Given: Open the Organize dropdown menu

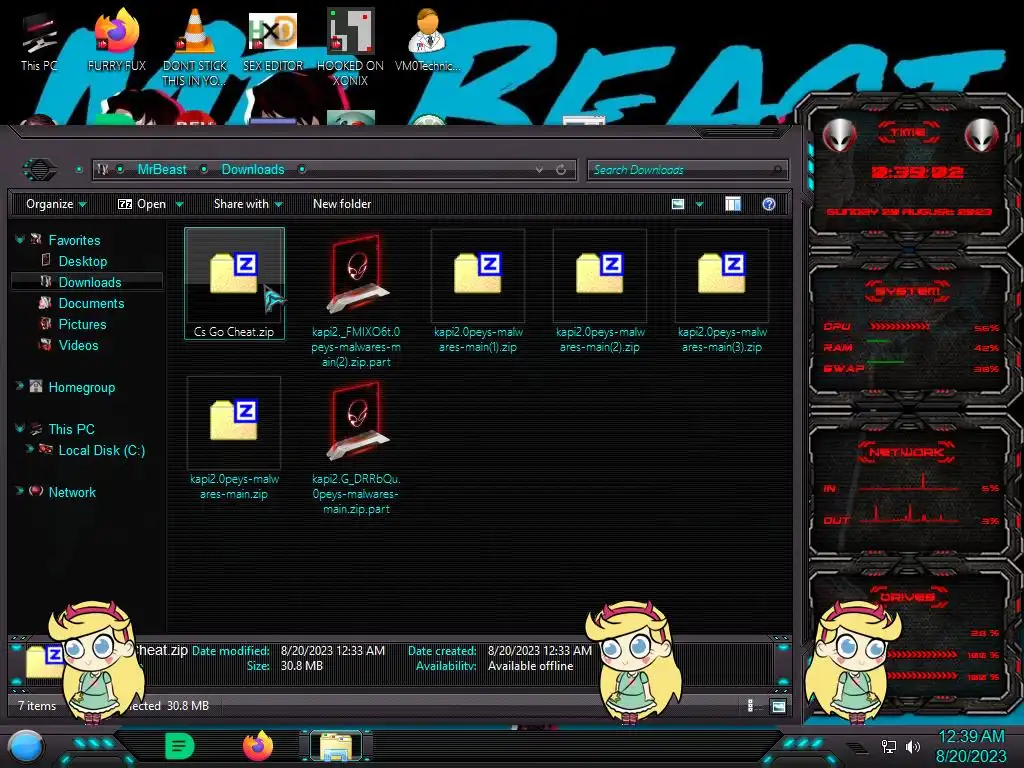Looking at the screenshot, I should [x=56, y=204].
